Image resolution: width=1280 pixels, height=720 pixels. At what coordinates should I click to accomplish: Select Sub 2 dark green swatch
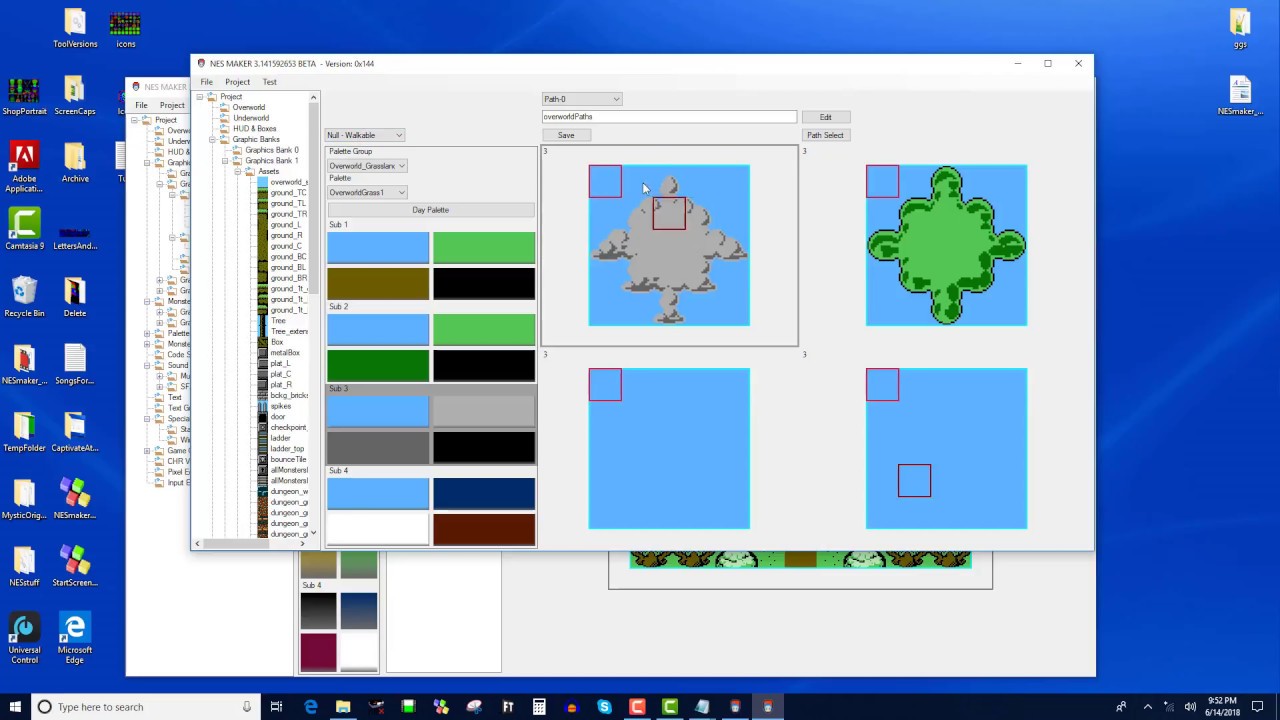click(378, 365)
